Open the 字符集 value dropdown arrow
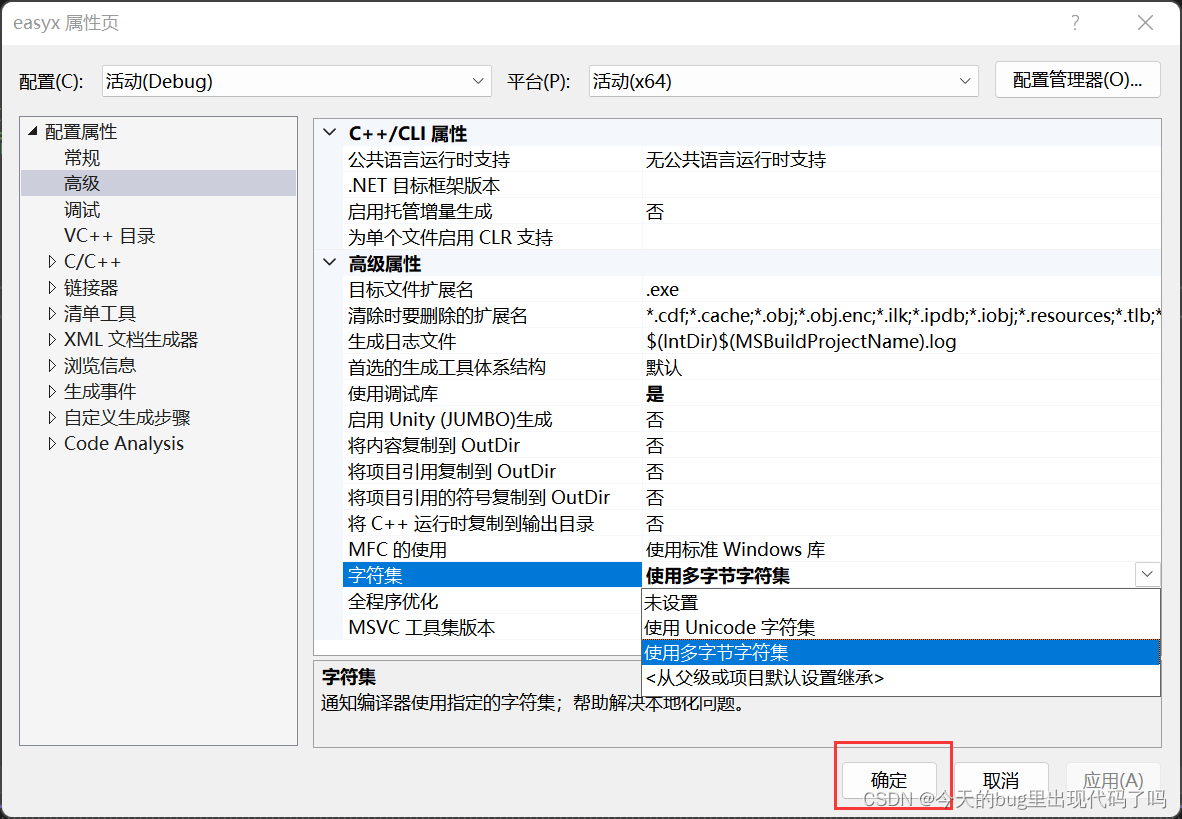 (x=1147, y=574)
